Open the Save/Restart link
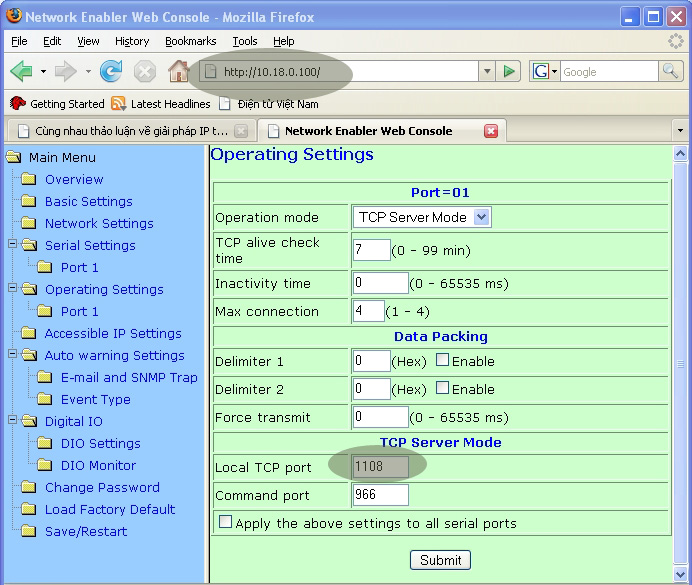 point(85,531)
